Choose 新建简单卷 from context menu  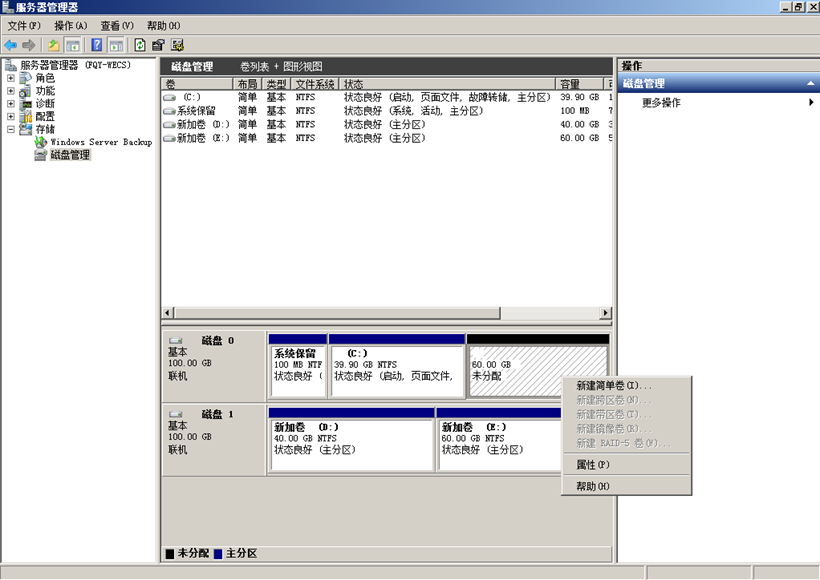coord(613,386)
